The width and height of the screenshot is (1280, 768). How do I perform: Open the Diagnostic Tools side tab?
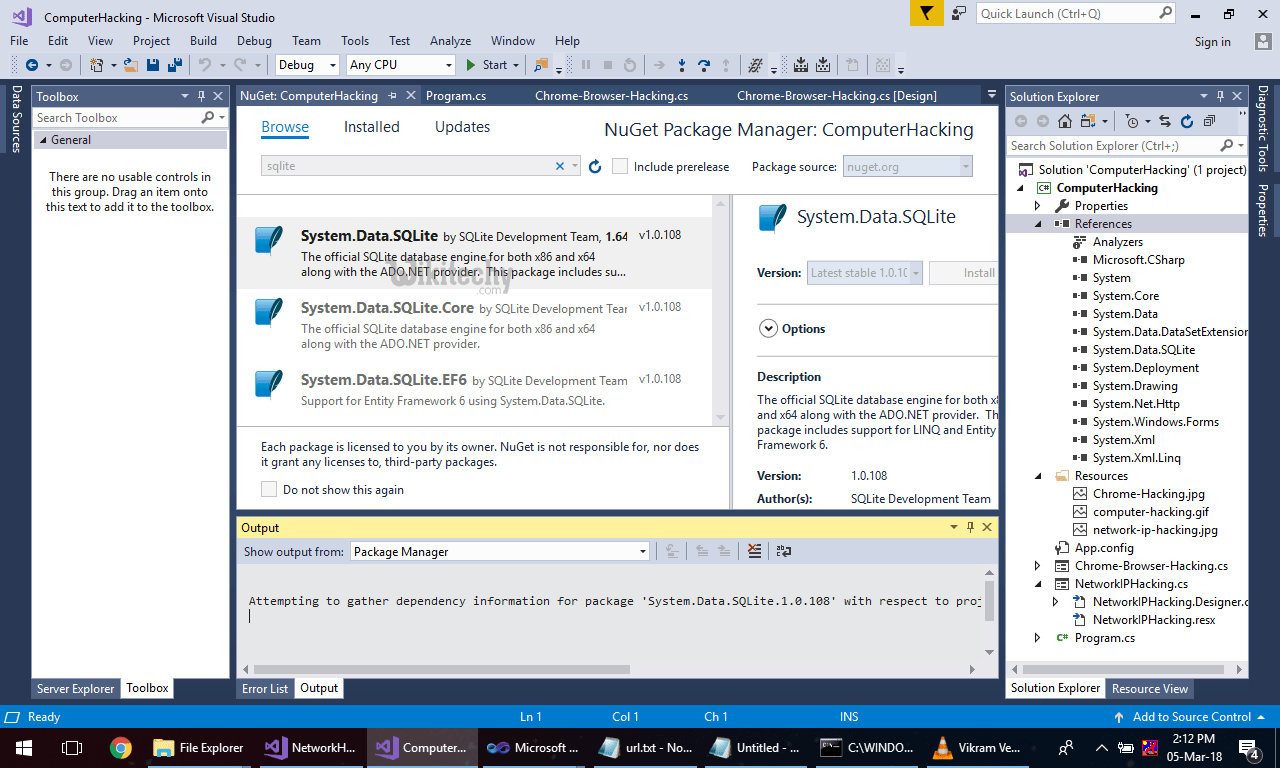pos(1263,129)
